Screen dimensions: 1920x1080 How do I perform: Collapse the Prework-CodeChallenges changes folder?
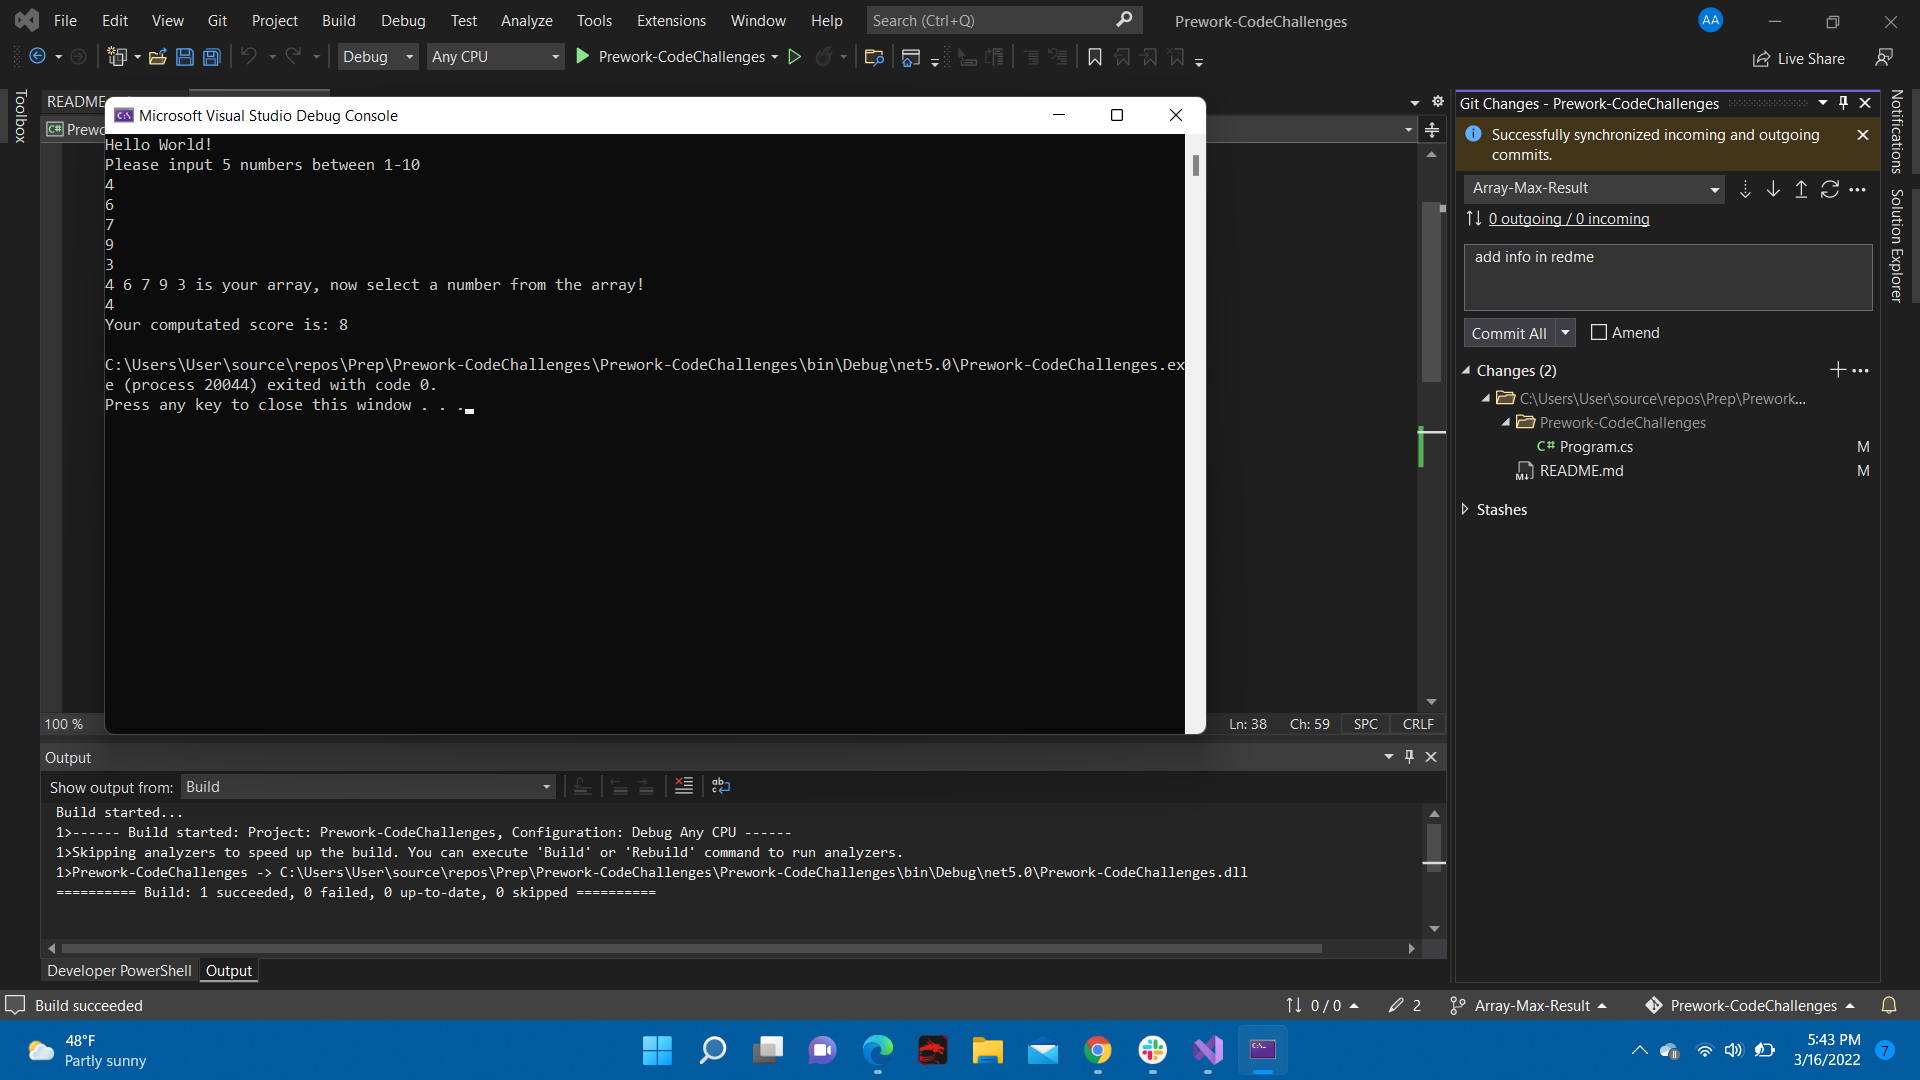[x=1506, y=422]
